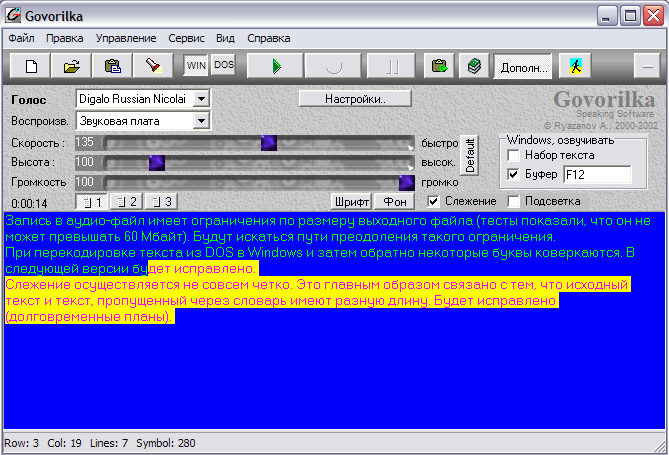Click the Дополн... toolbar button
Viewport: 669px width, 455px height.
point(523,67)
